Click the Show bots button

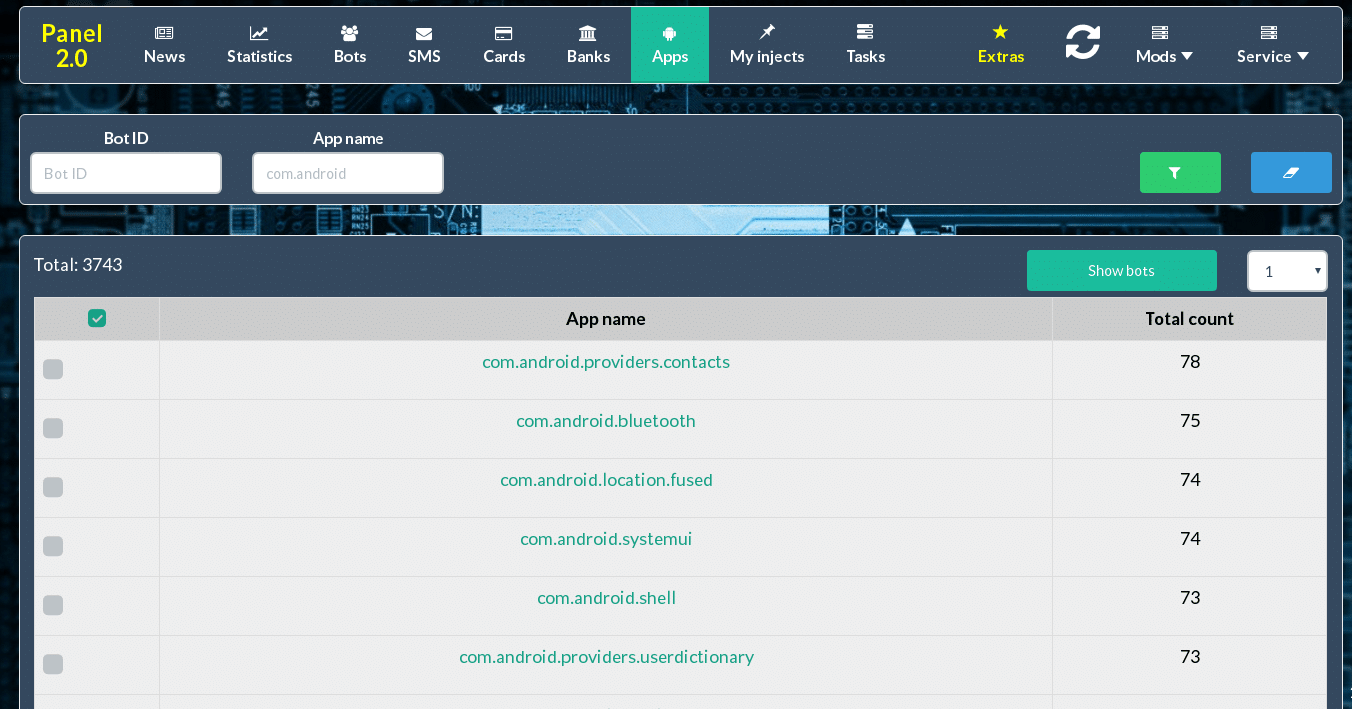point(1121,271)
